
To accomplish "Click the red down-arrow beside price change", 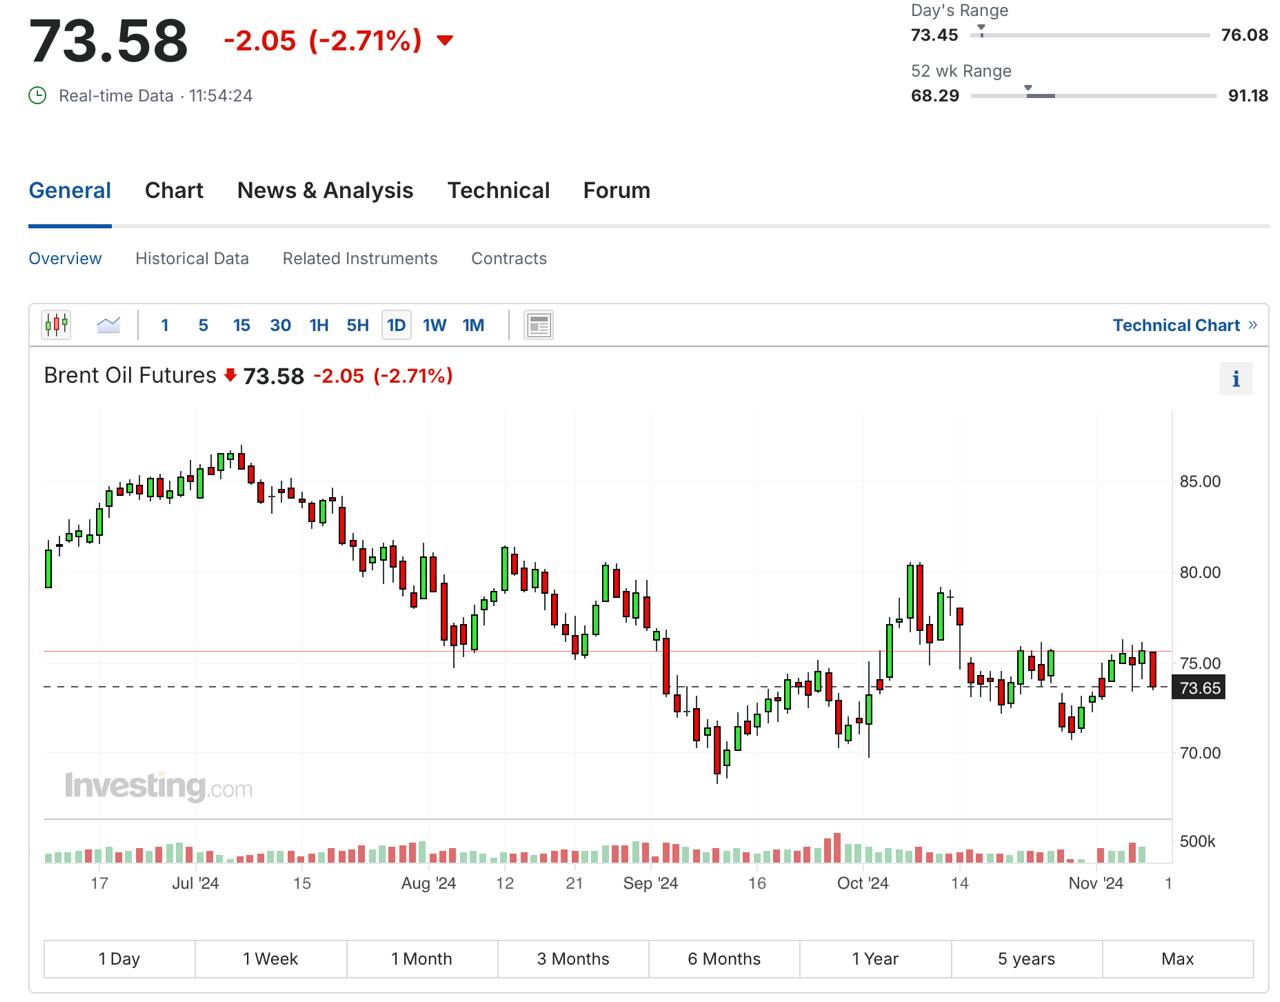I will point(445,41).
